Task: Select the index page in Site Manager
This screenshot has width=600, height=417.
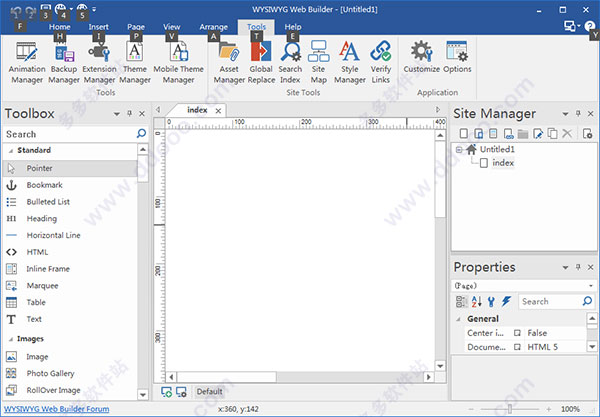Action: coord(503,163)
